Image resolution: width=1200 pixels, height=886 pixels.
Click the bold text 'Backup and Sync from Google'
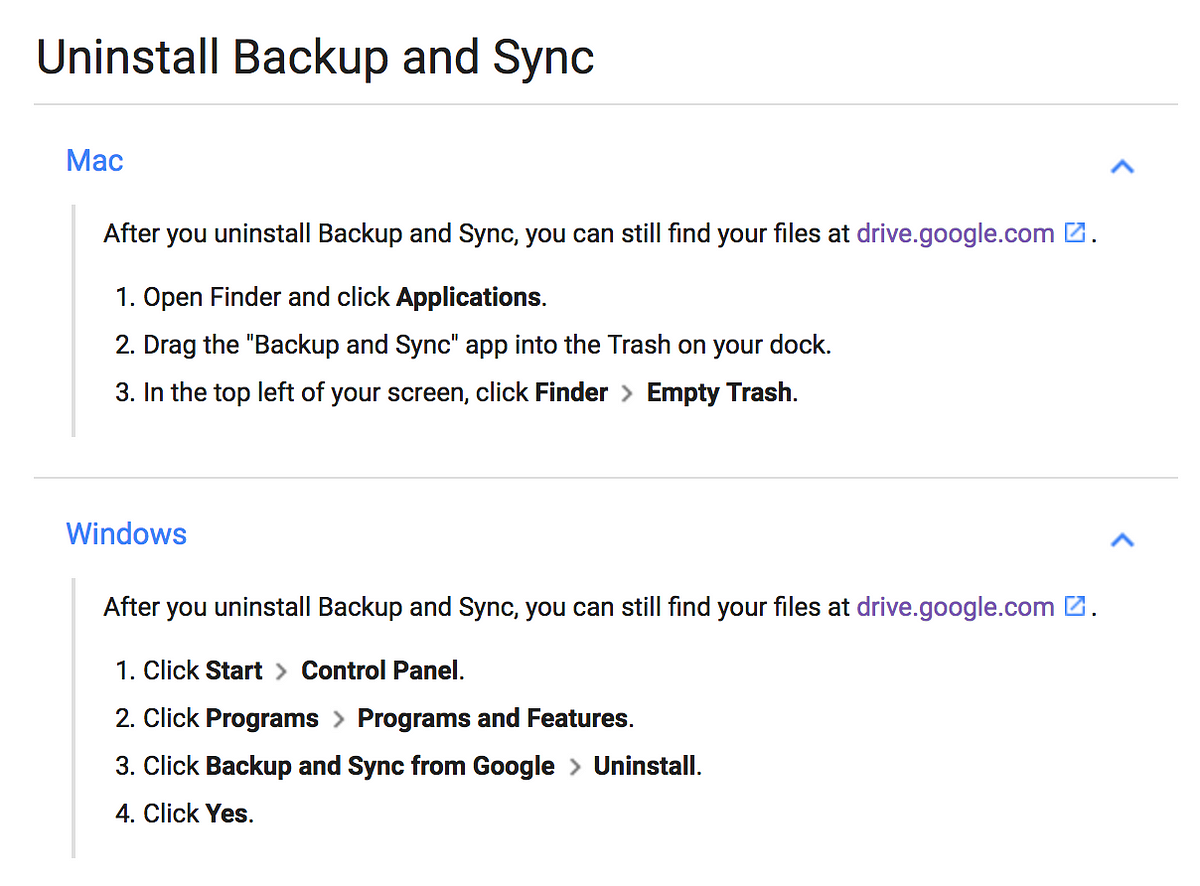pos(380,766)
